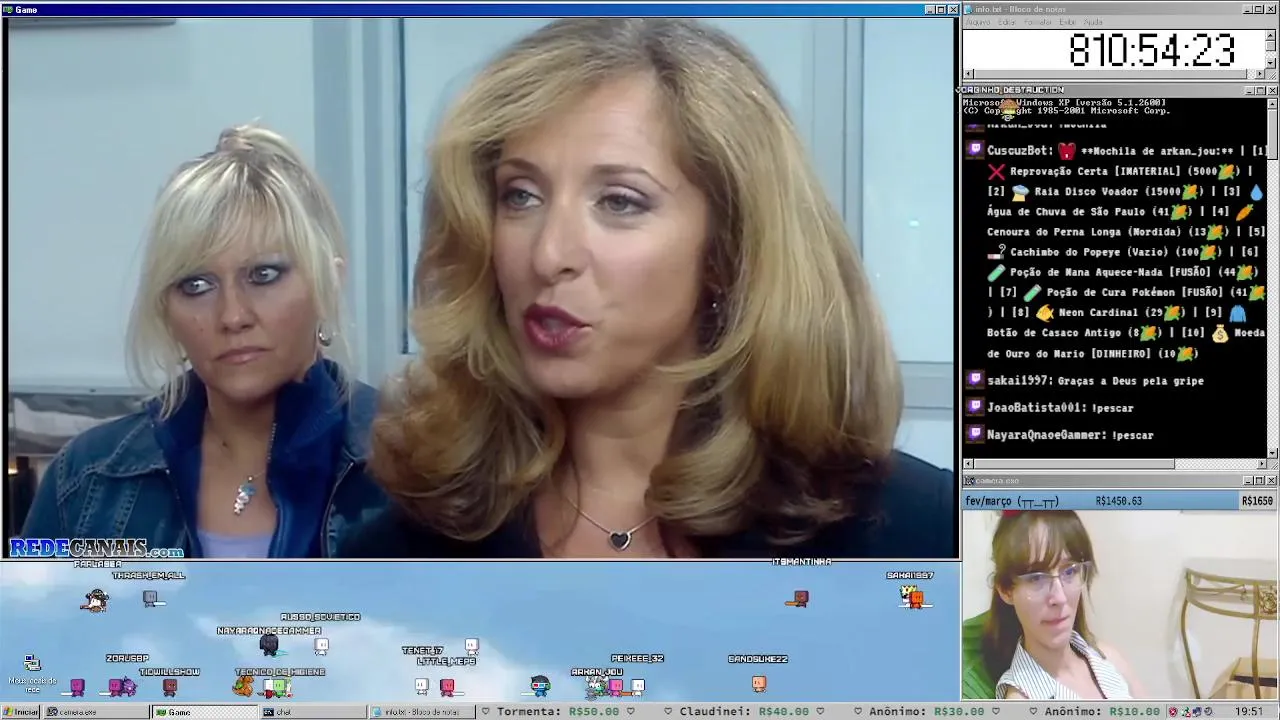This screenshot has height=720, width=1280.
Task: Click the taskbar clock showing 19:51
Action: pos(1249,712)
